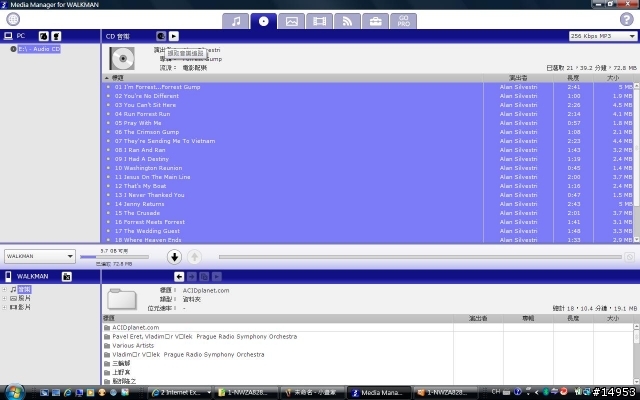
Task: Select track 13 I Never Thanked You
Action: pos(368,195)
